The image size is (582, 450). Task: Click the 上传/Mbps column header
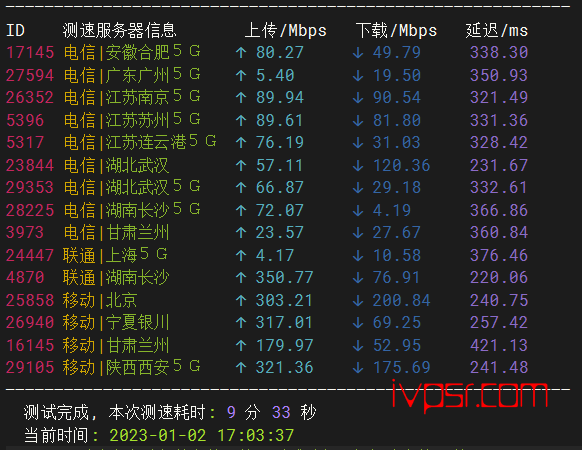tap(285, 30)
